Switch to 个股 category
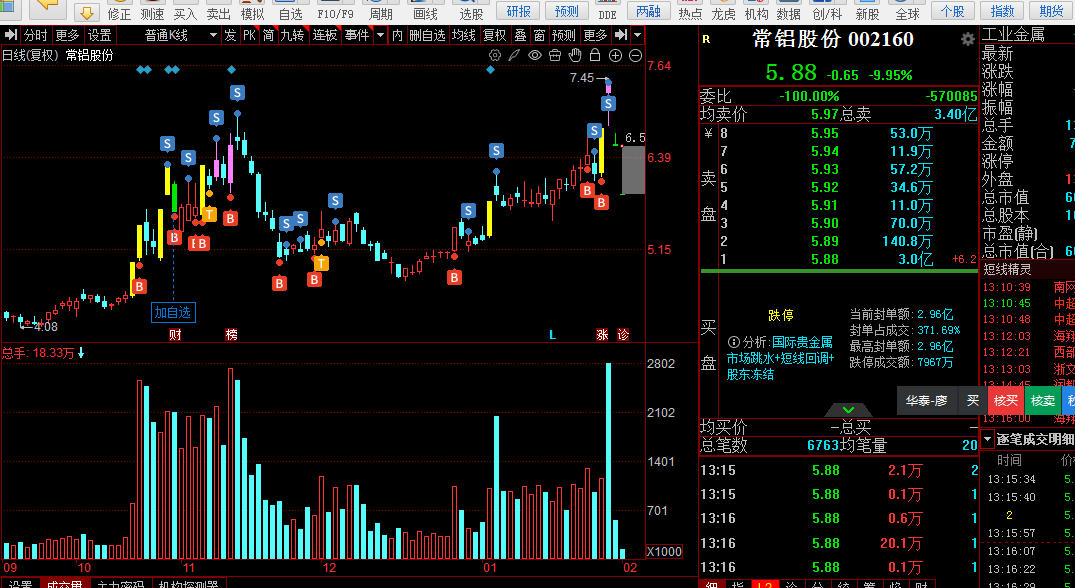This screenshot has height=588, width=1075. (x=952, y=11)
